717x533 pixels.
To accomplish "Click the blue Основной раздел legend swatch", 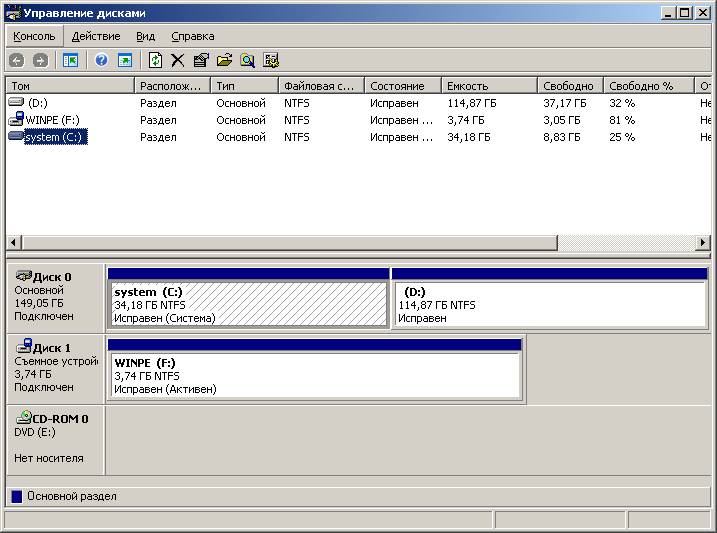I will (16, 496).
